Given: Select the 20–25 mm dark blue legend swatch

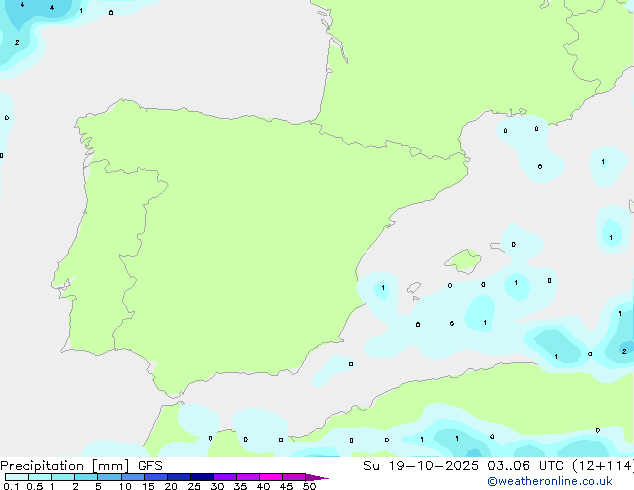Looking at the screenshot, I should tap(179, 477).
